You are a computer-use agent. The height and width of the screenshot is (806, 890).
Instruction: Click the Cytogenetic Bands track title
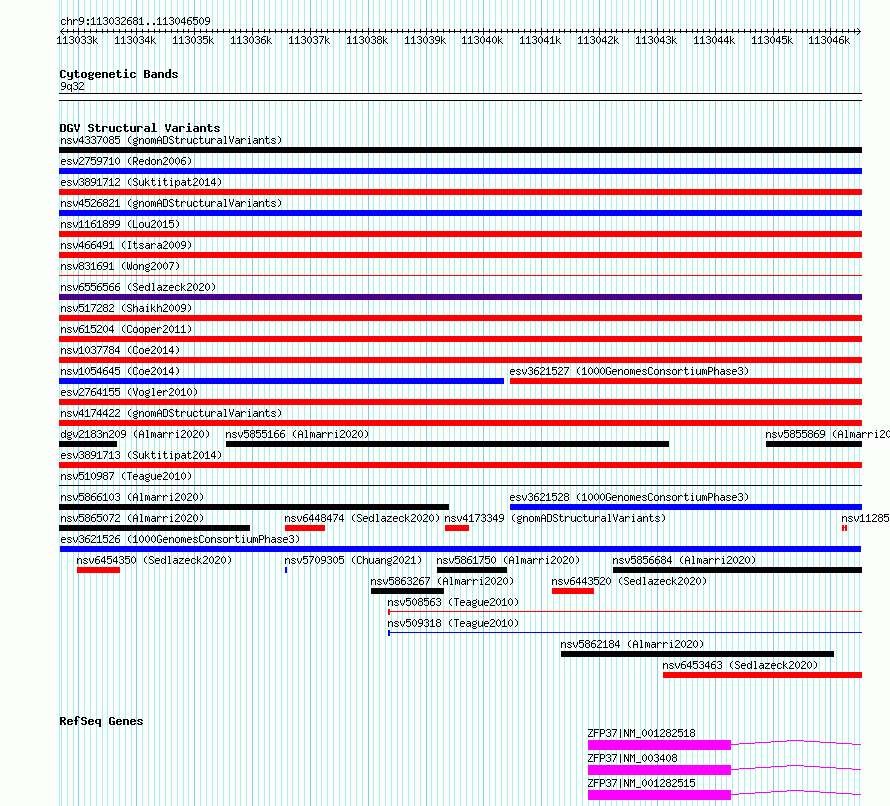119,74
